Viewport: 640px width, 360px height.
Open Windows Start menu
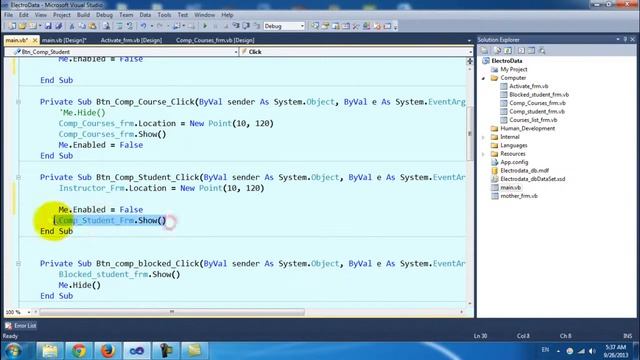tap(13, 351)
